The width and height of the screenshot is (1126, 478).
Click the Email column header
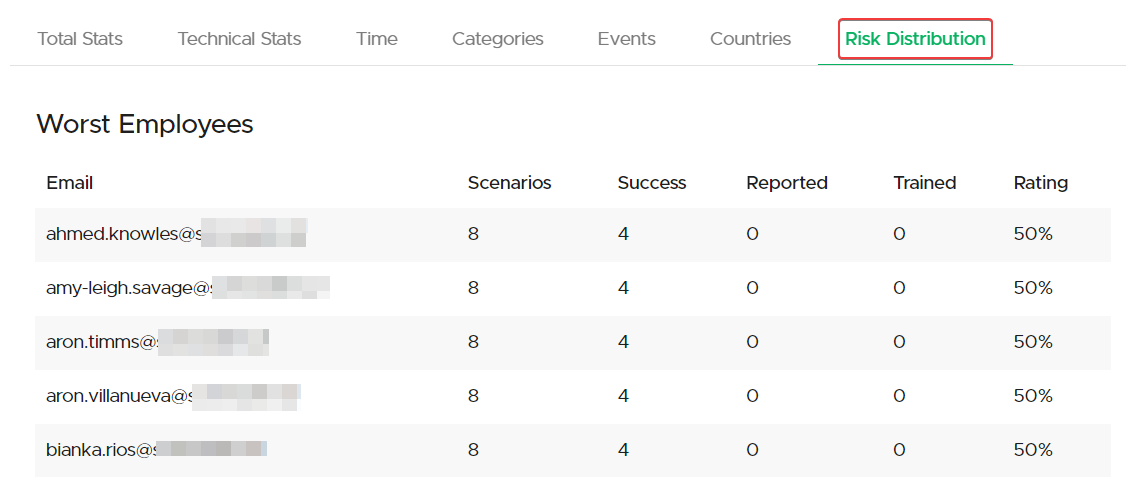pos(69,183)
